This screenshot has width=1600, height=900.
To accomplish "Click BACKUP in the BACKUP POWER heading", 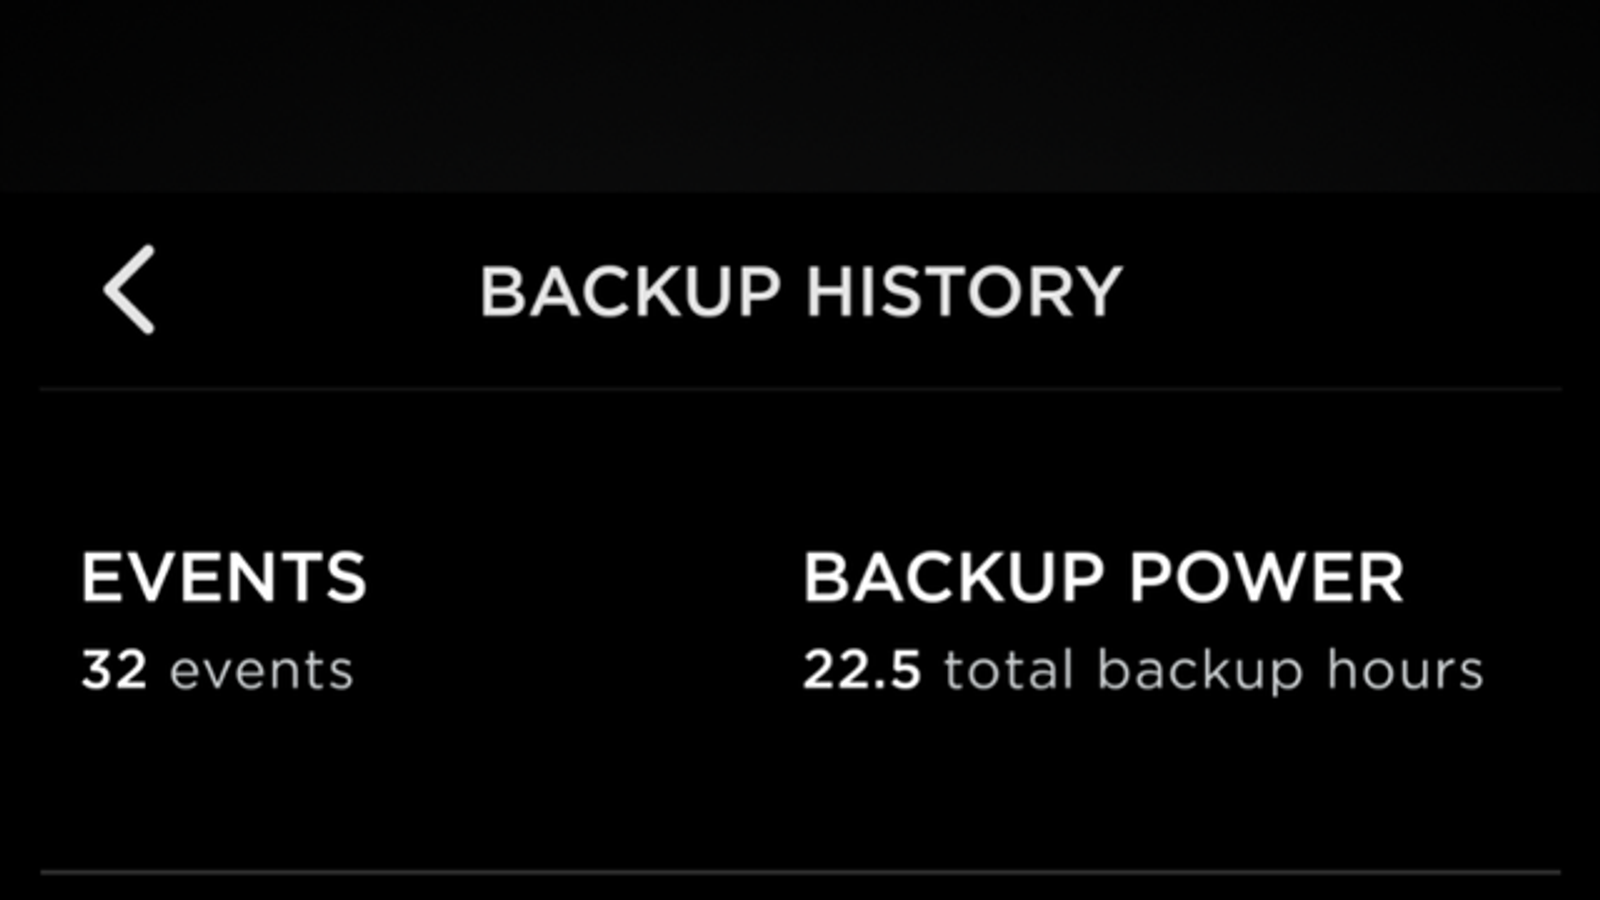I will point(954,578).
